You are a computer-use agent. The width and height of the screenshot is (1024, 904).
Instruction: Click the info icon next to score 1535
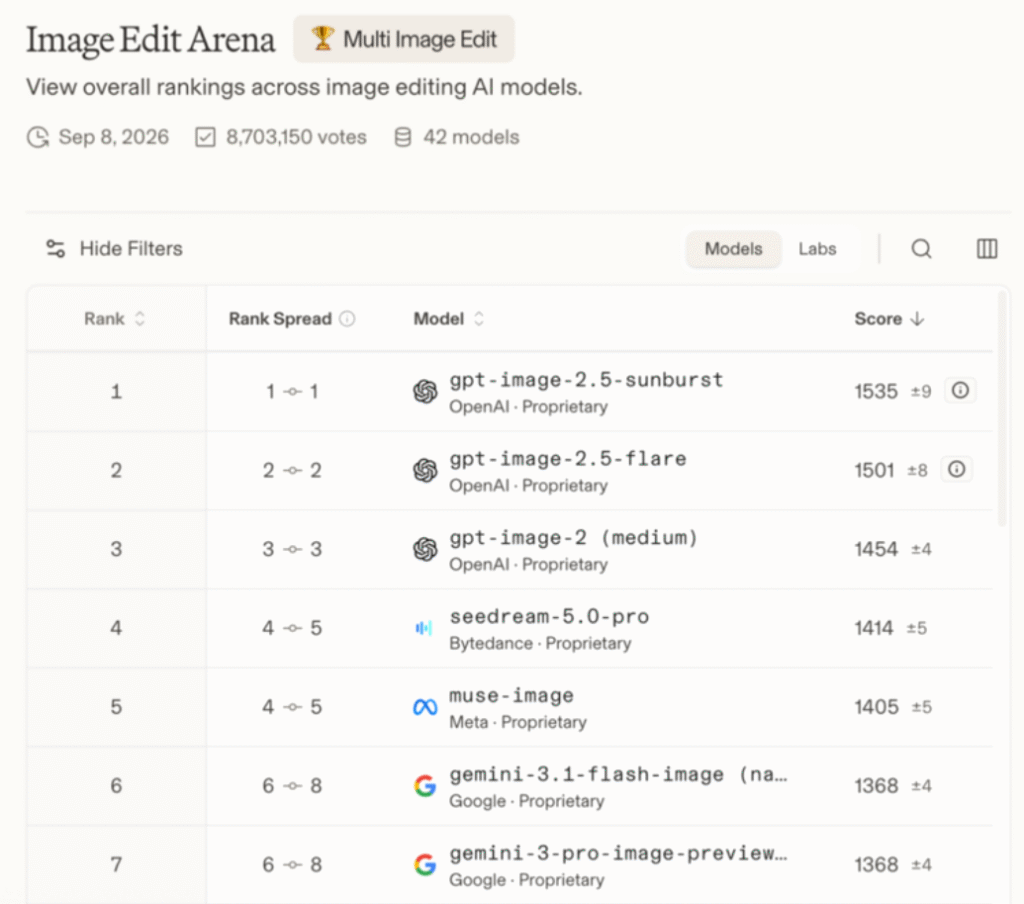click(x=960, y=391)
